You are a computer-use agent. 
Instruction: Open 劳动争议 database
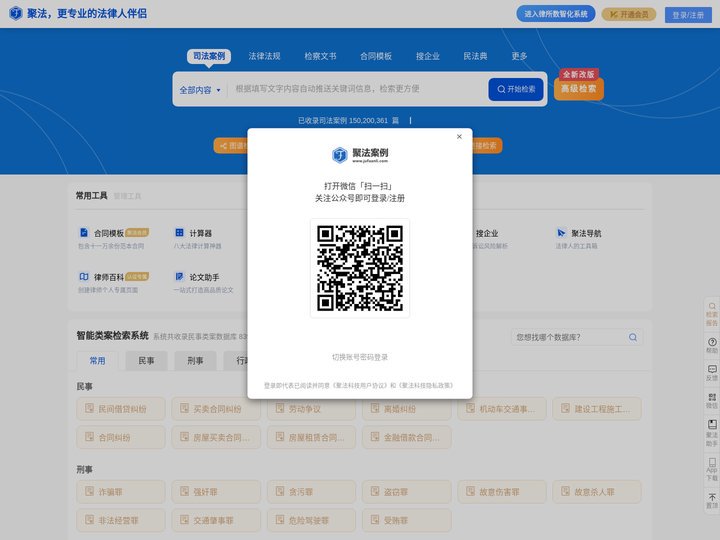(x=311, y=409)
